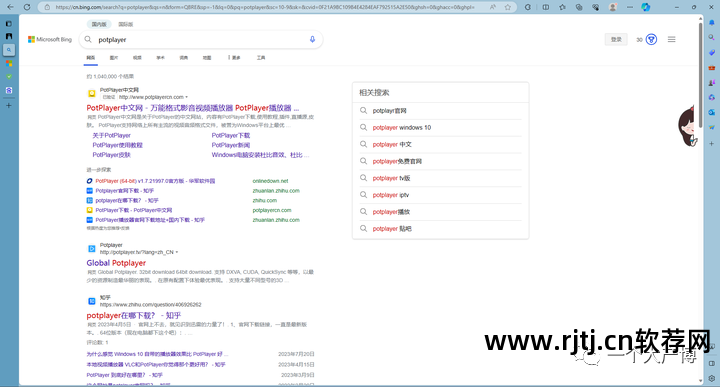Open the potplayer在哪下载 知乎 result title
Screen dimensions: 720x387
click(134, 315)
